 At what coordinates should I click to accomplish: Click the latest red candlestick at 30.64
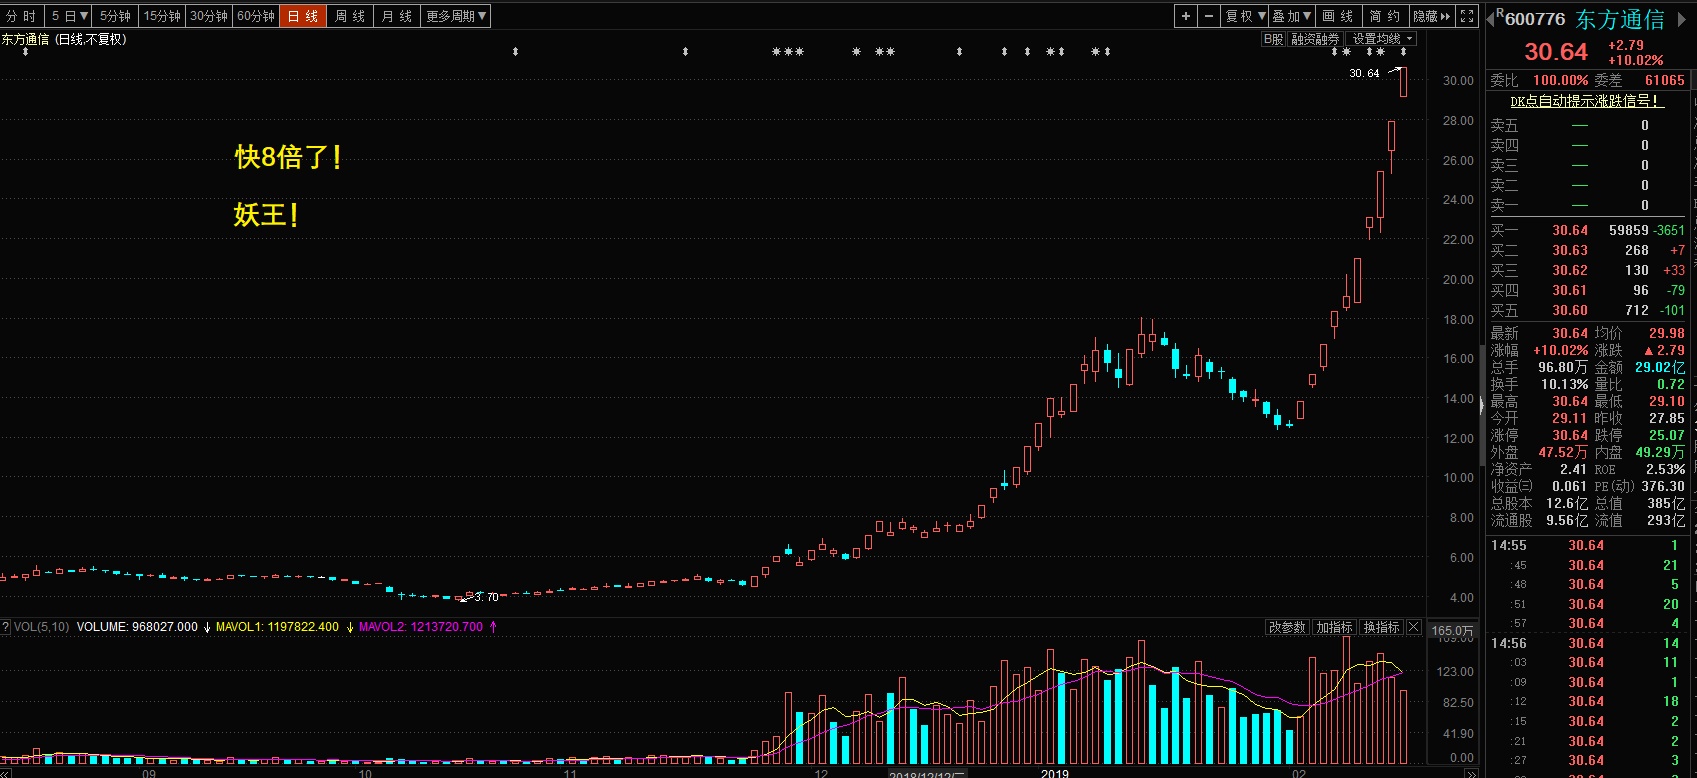coord(1404,82)
